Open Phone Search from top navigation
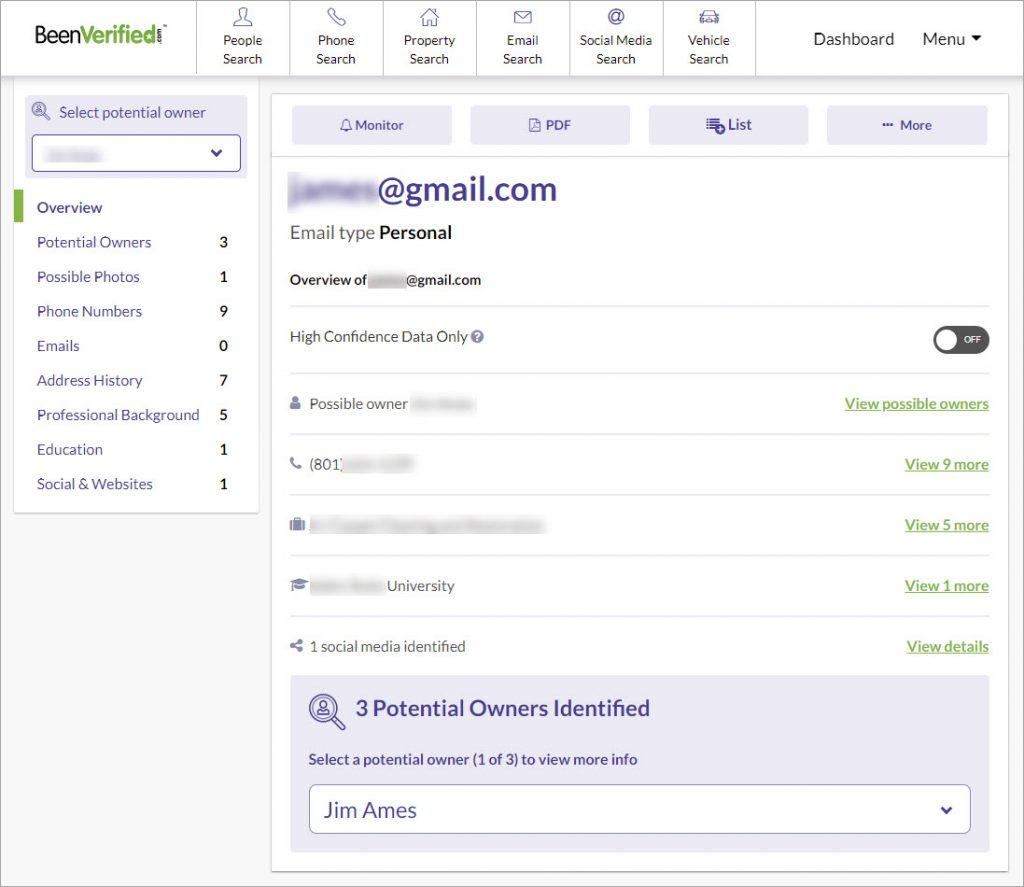The height and width of the screenshot is (887, 1024). coord(336,38)
